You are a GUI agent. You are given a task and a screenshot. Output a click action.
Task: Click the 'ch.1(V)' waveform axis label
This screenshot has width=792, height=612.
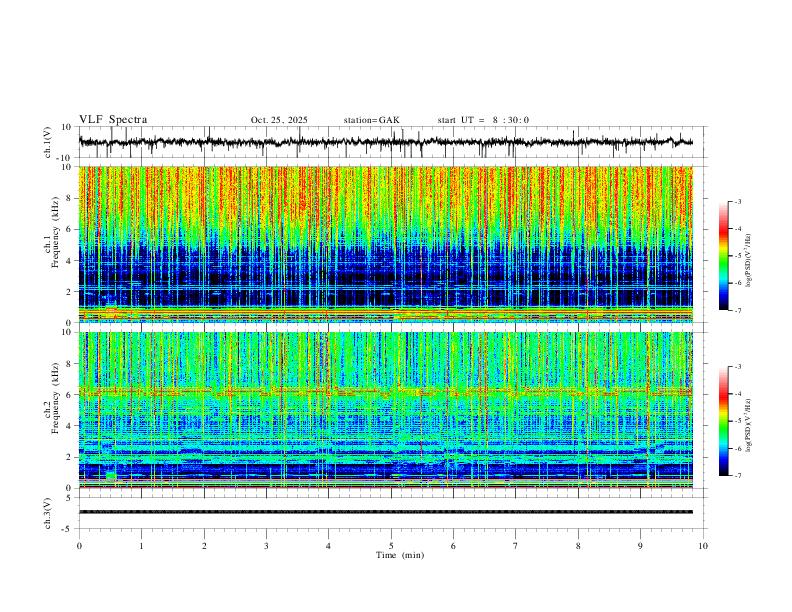point(47,142)
